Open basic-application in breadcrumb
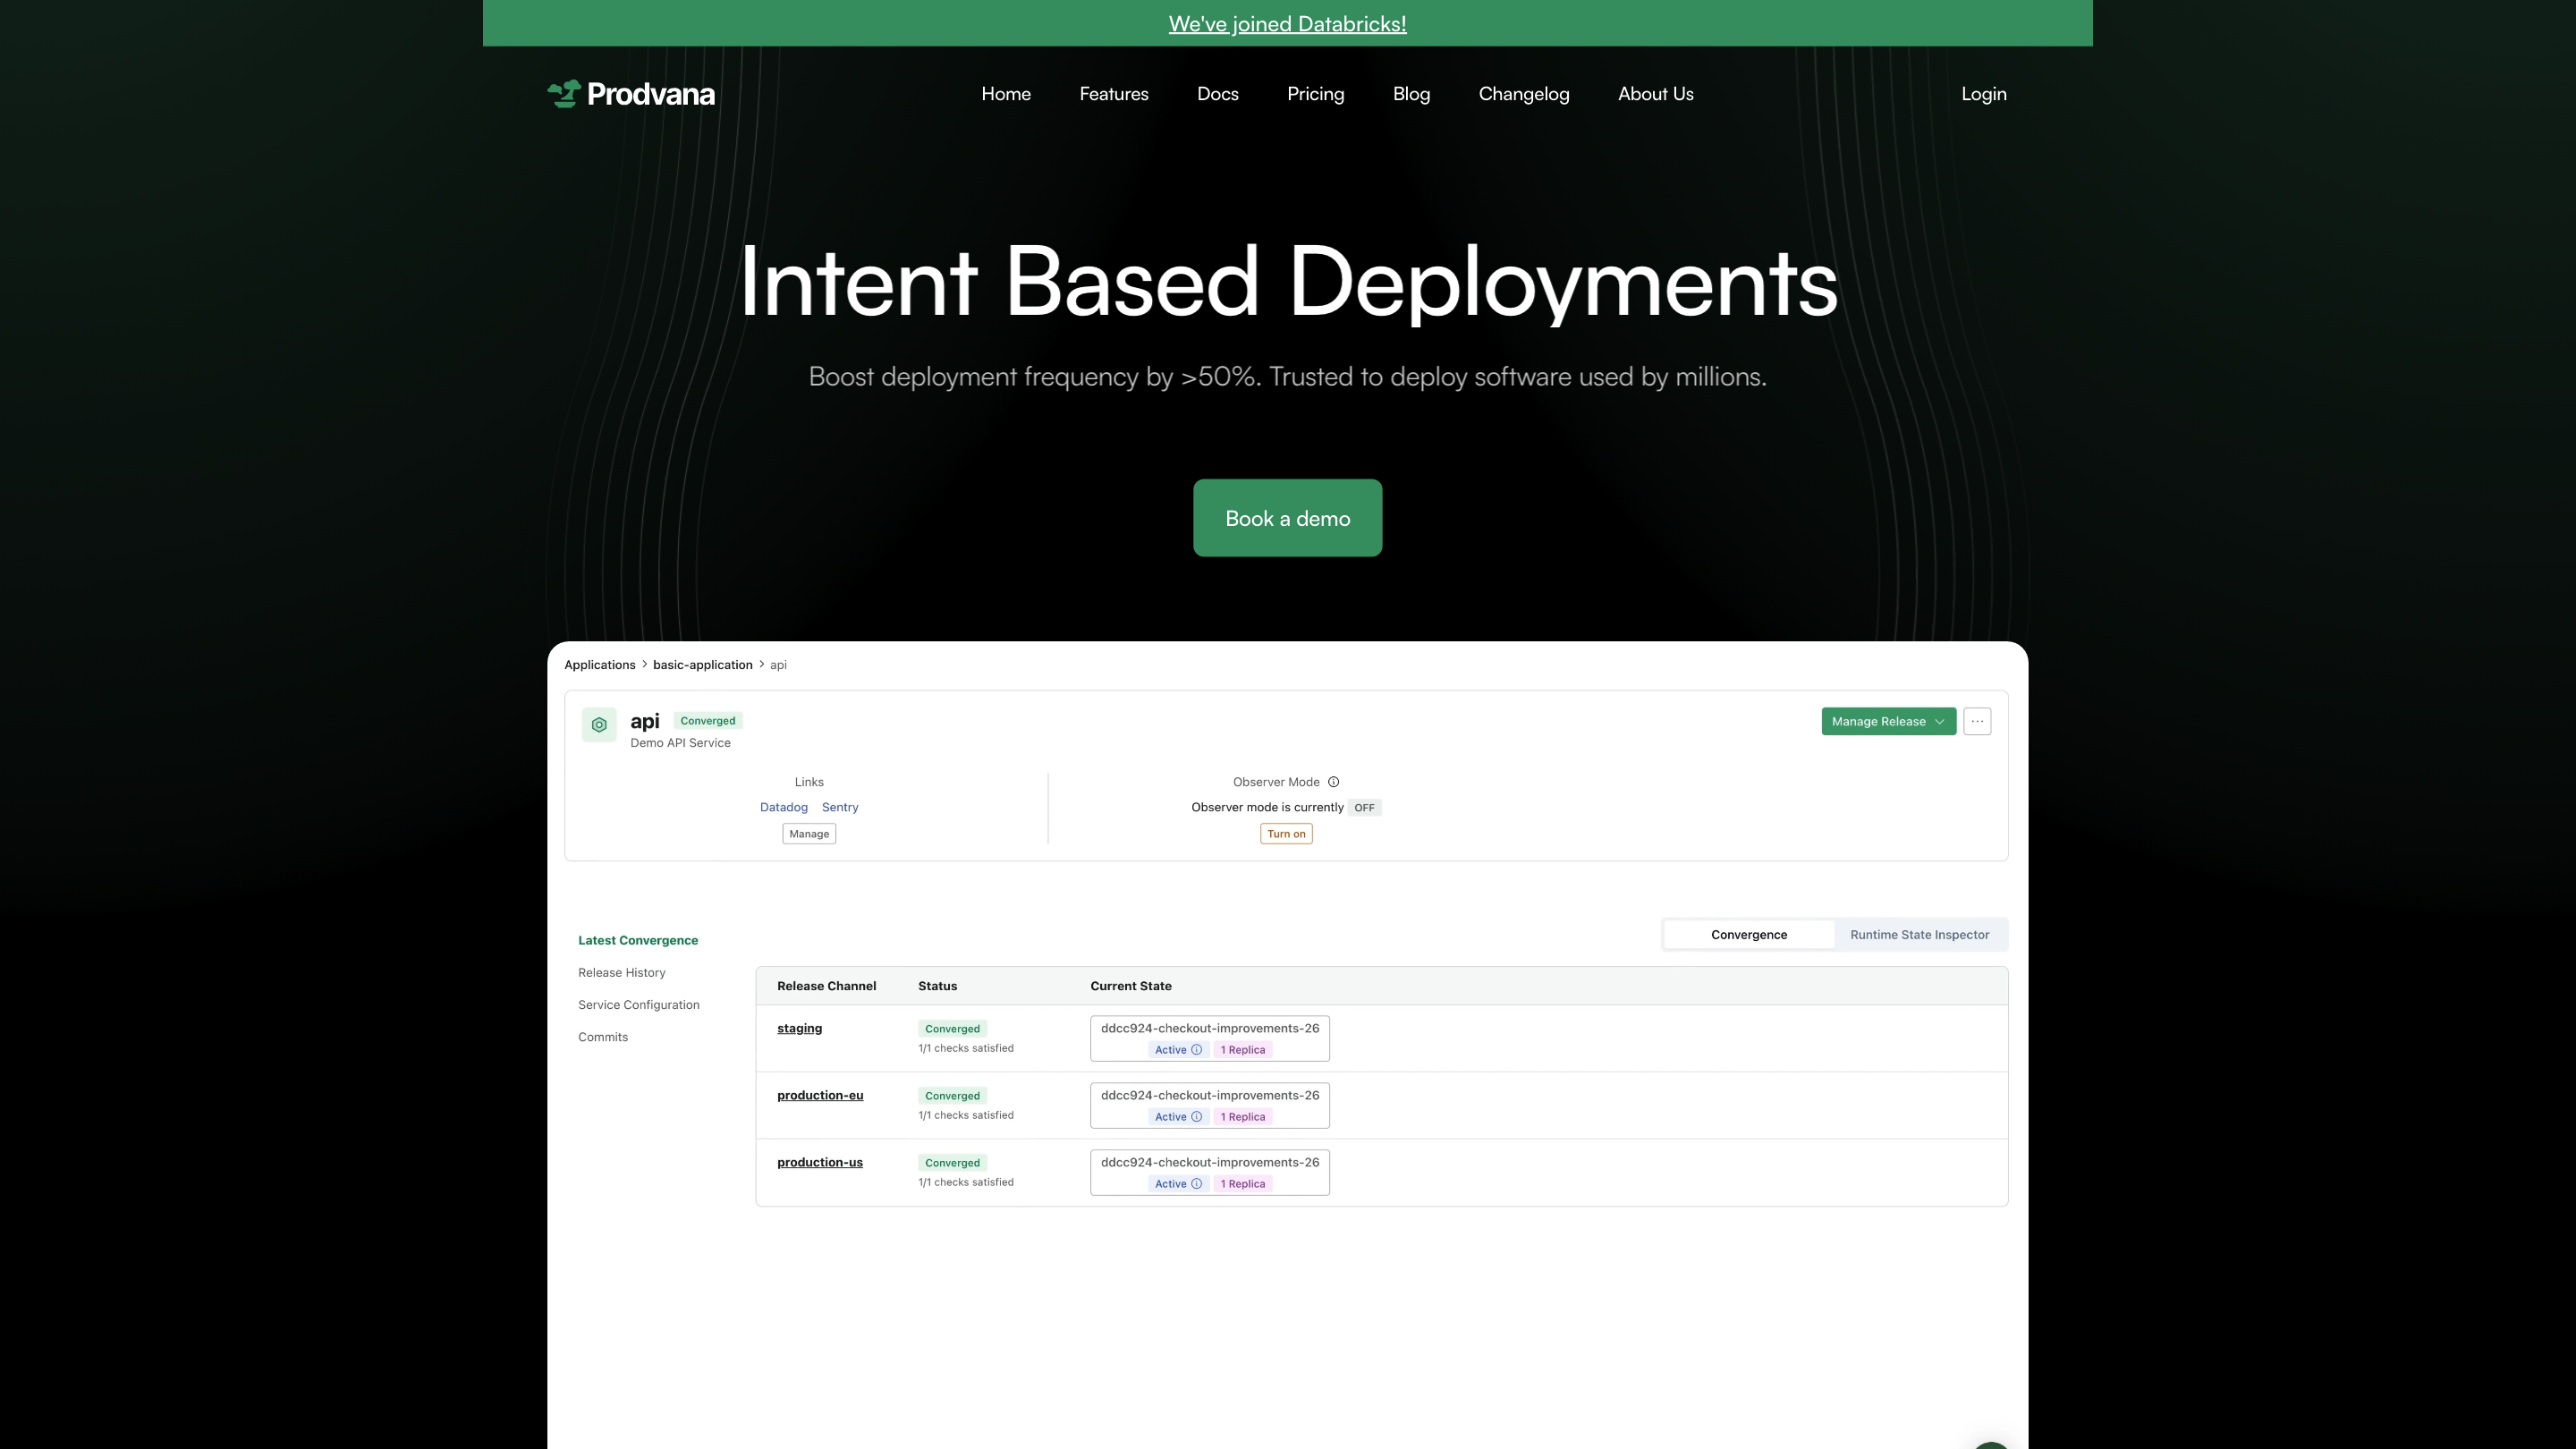The height and width of the screenshot is (1449, 2576). [x=702, y=665]
